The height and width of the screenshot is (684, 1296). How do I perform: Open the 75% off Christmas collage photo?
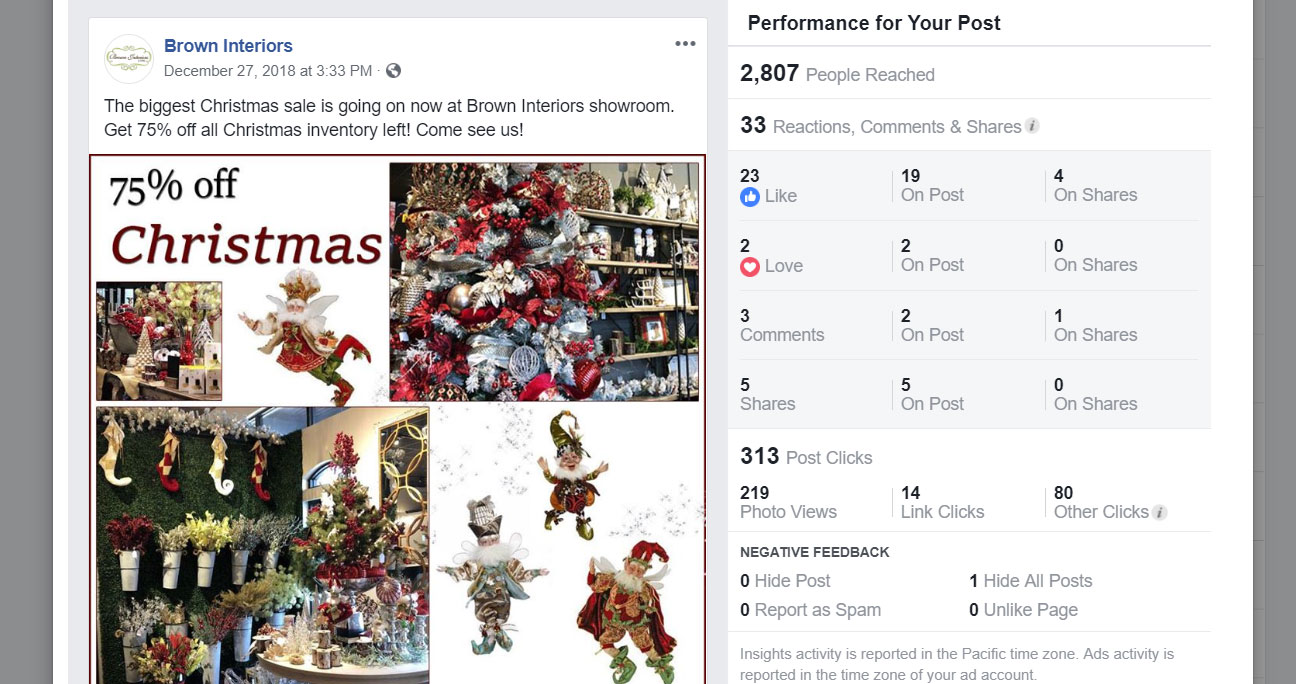[397, 419]
